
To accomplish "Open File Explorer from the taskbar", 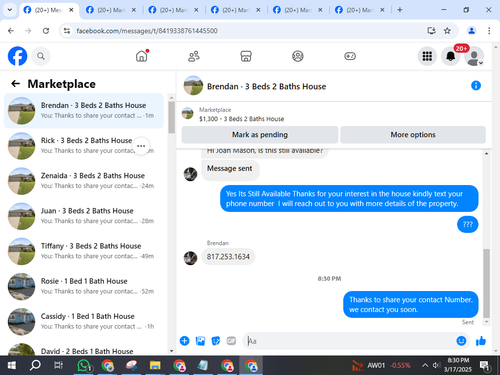I will pos(155,366).
